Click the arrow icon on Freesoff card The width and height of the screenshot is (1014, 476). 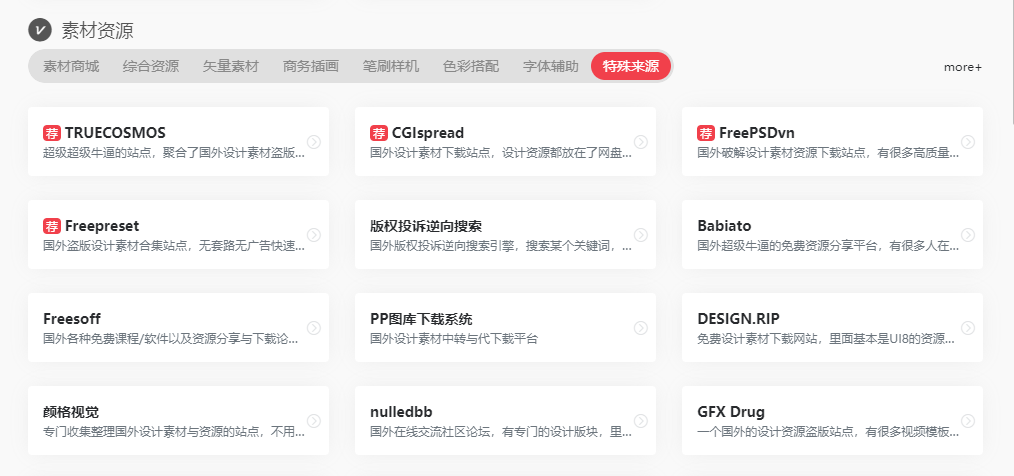point(314,328)
